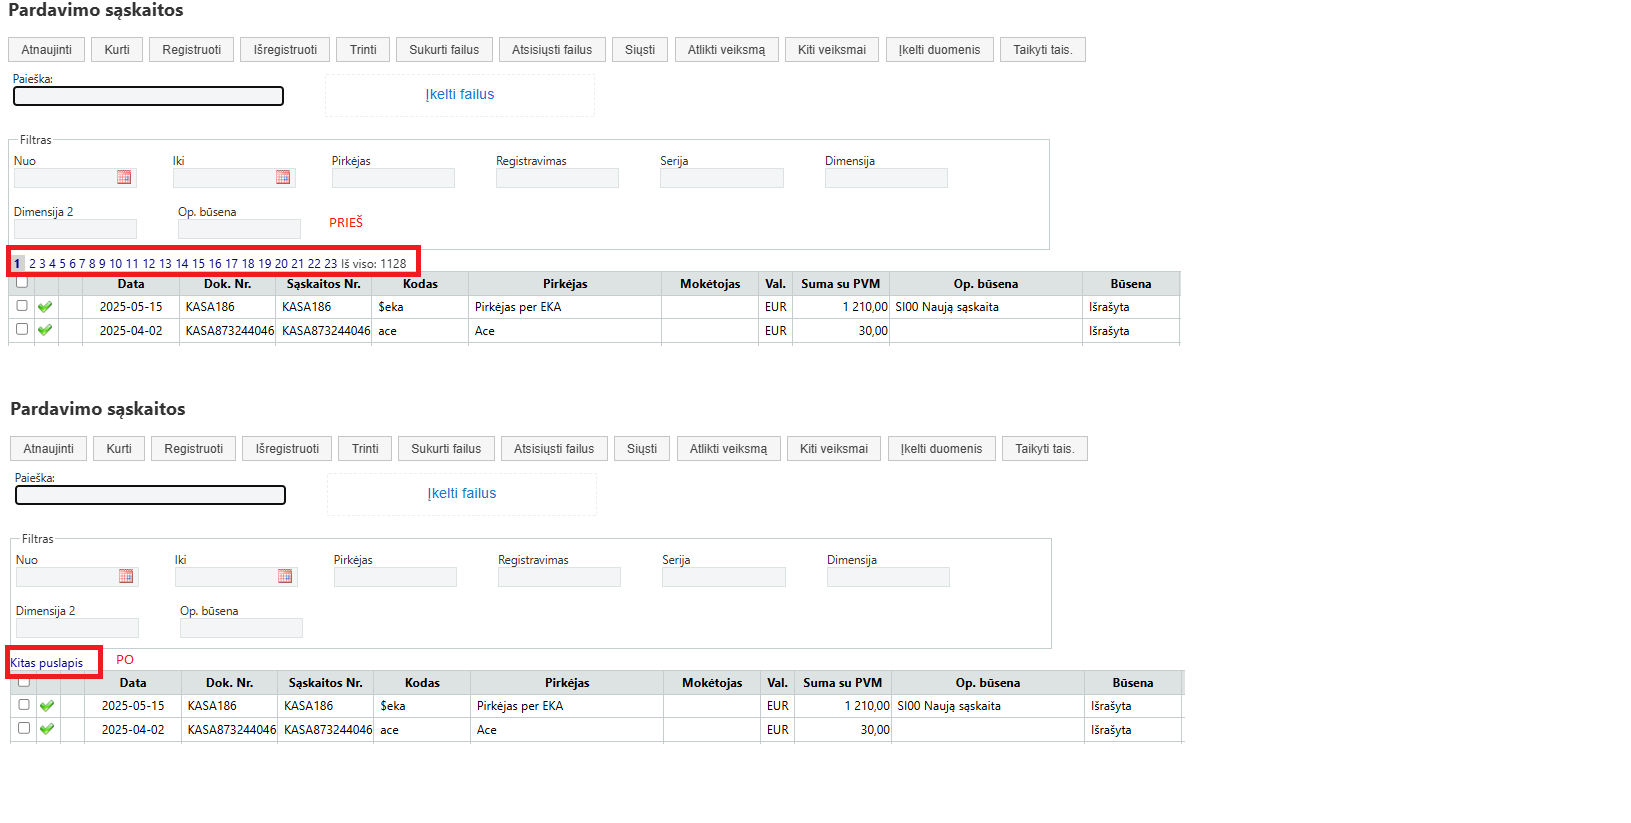Click Atnaujinti button in the PO panel
Screen dimensions: 1631x823
[x=49, y=449]
